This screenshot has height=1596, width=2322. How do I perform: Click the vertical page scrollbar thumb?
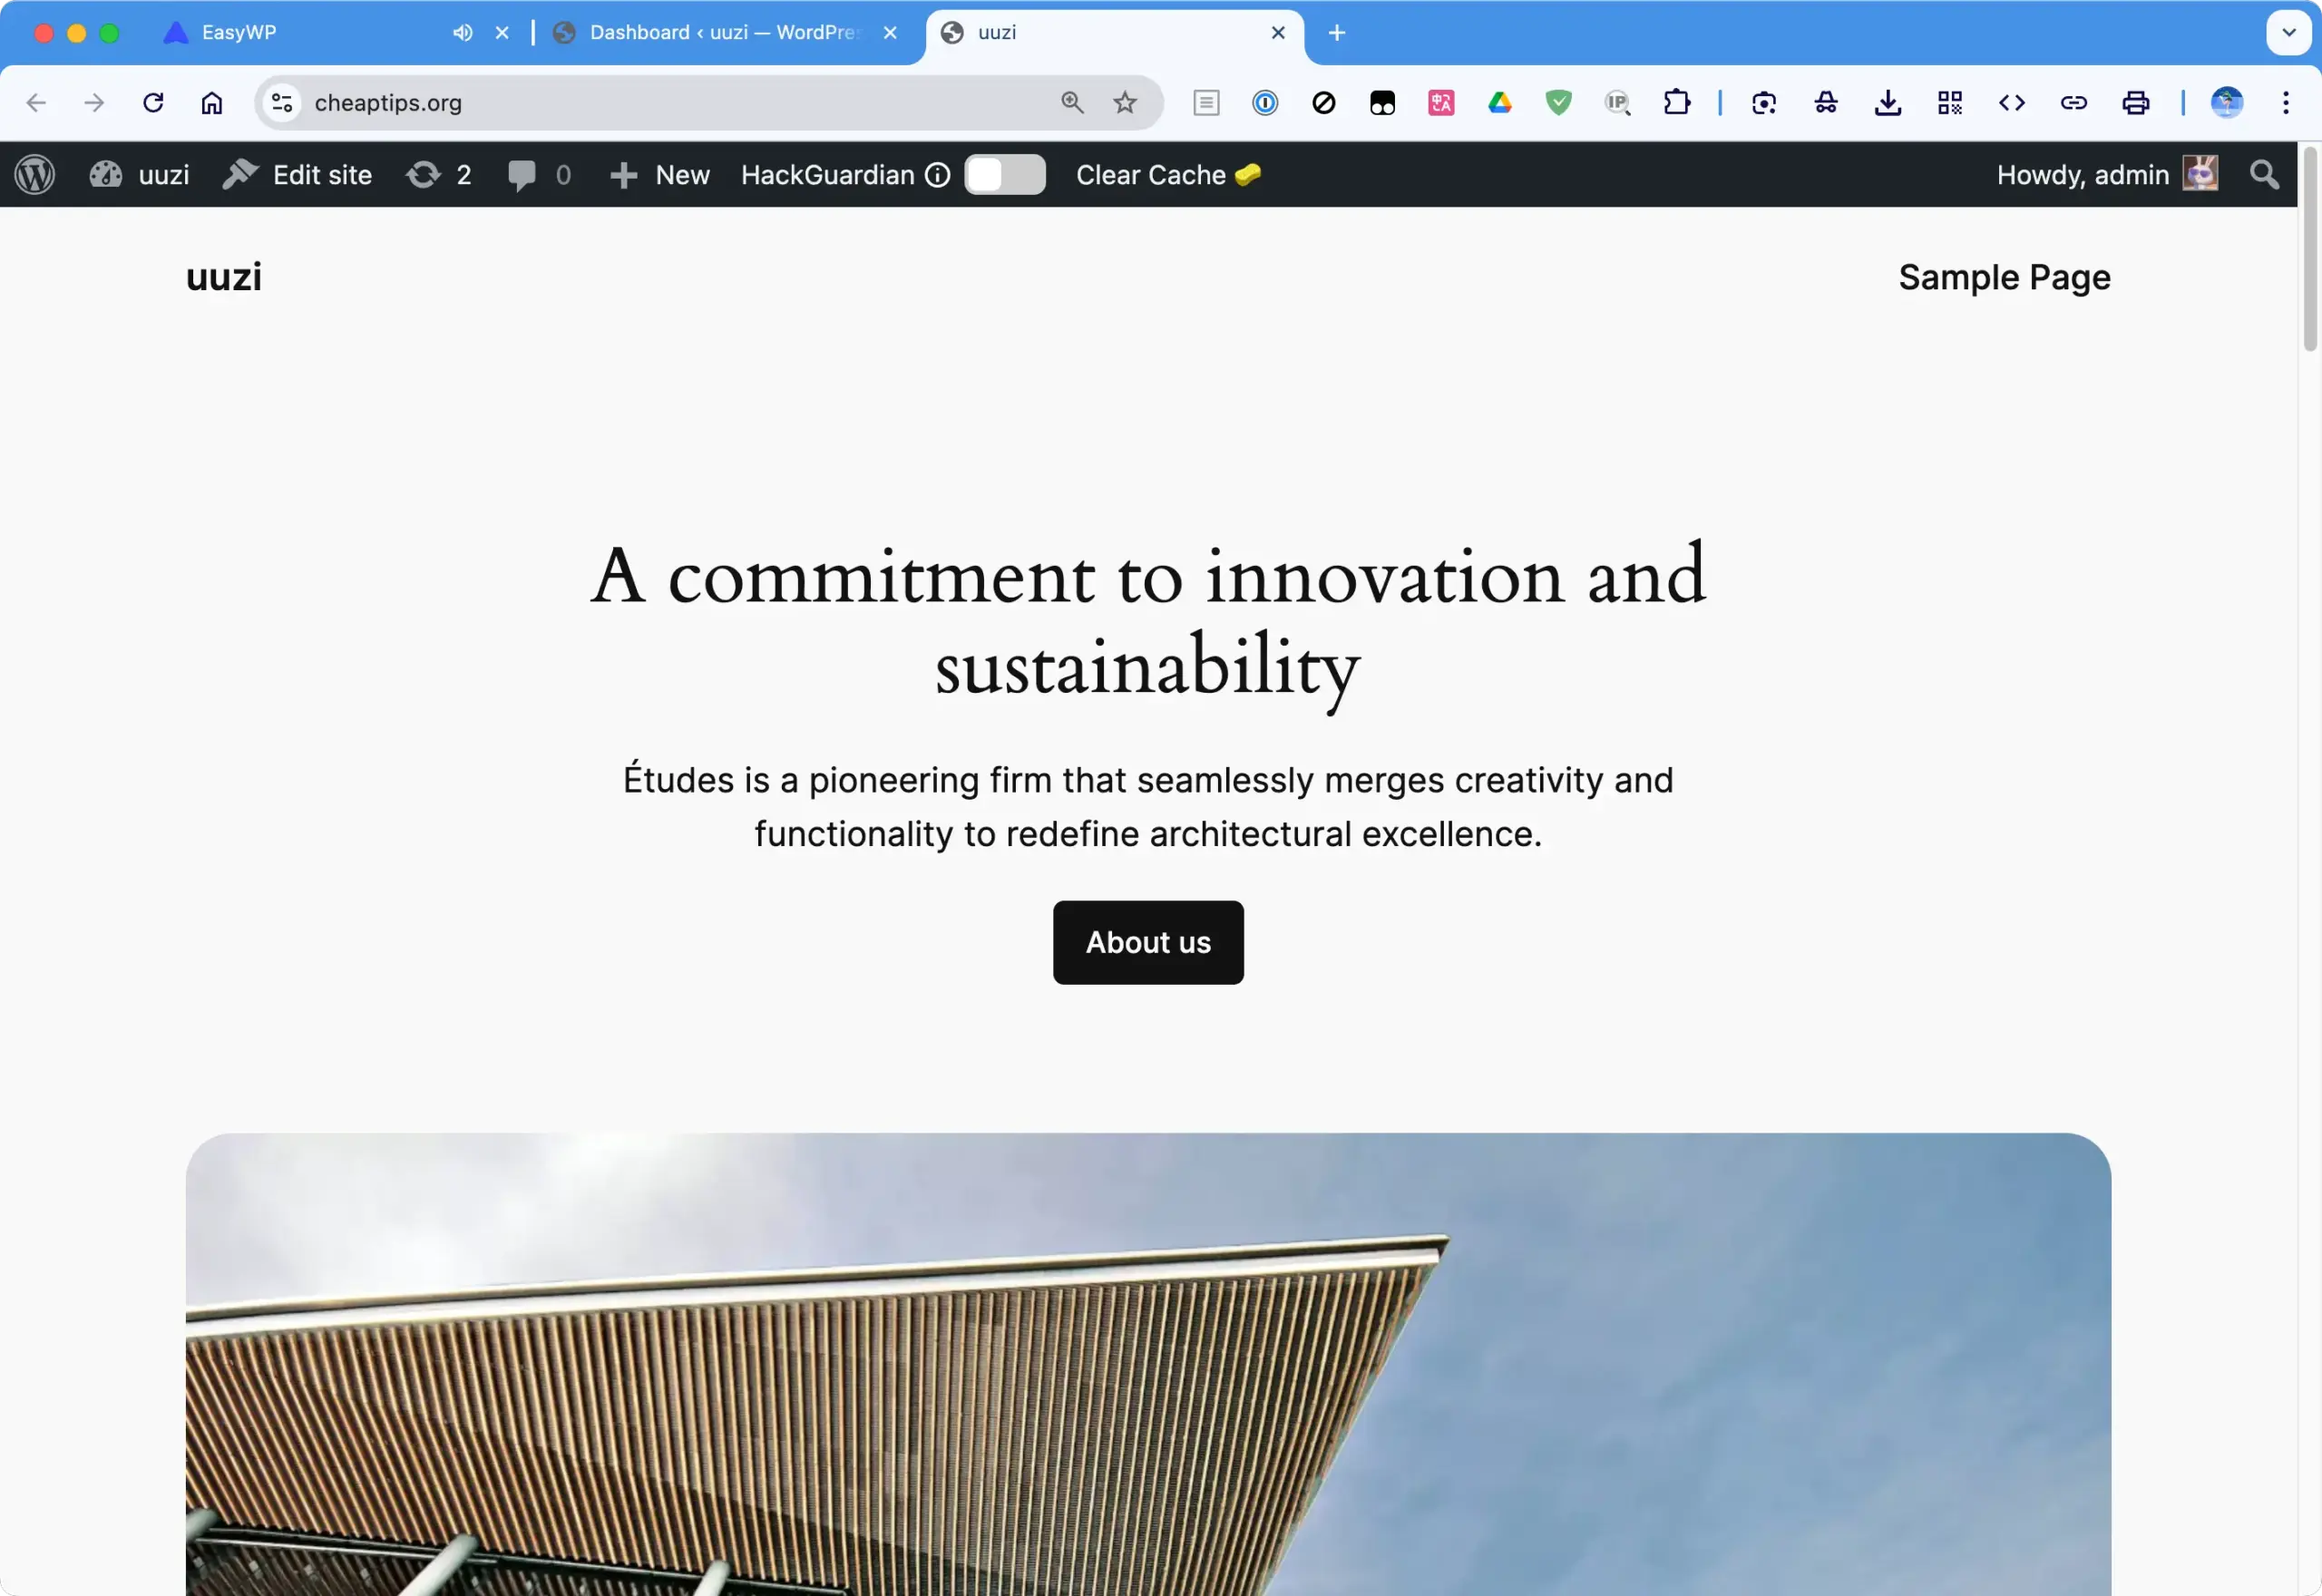(x=2310, y=250)
